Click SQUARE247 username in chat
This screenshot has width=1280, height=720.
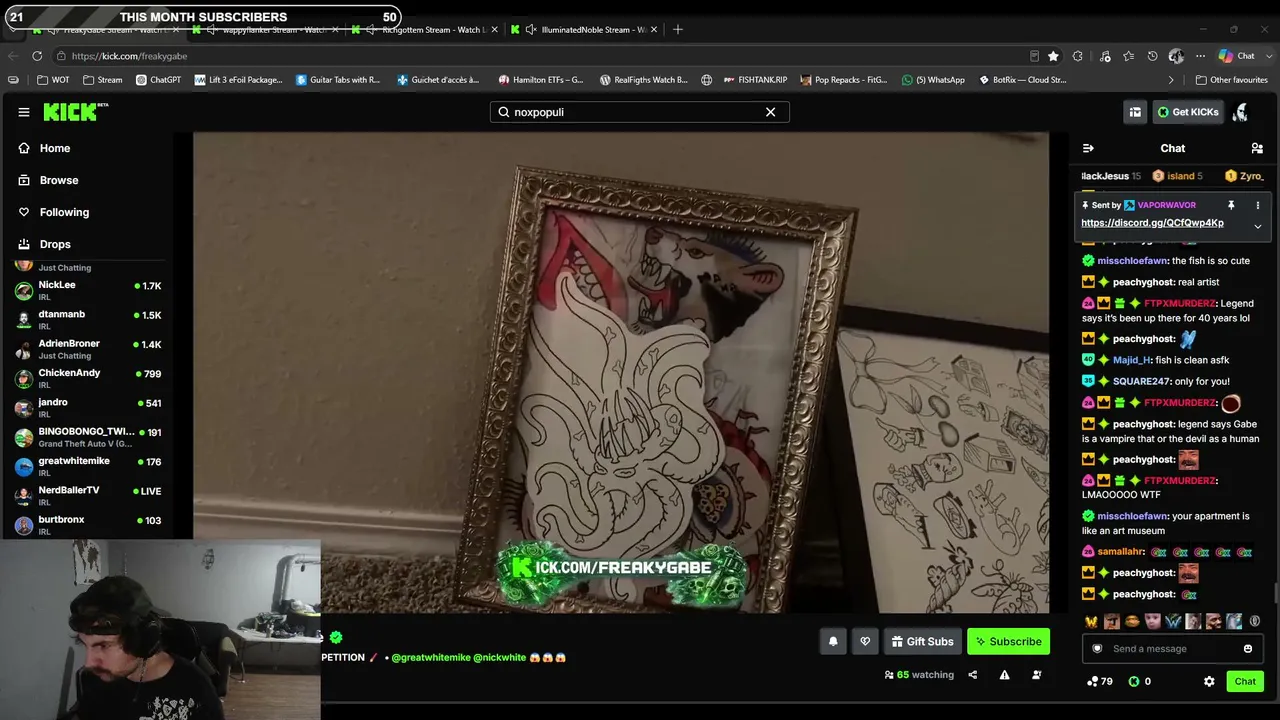(x=1141, y=381)
